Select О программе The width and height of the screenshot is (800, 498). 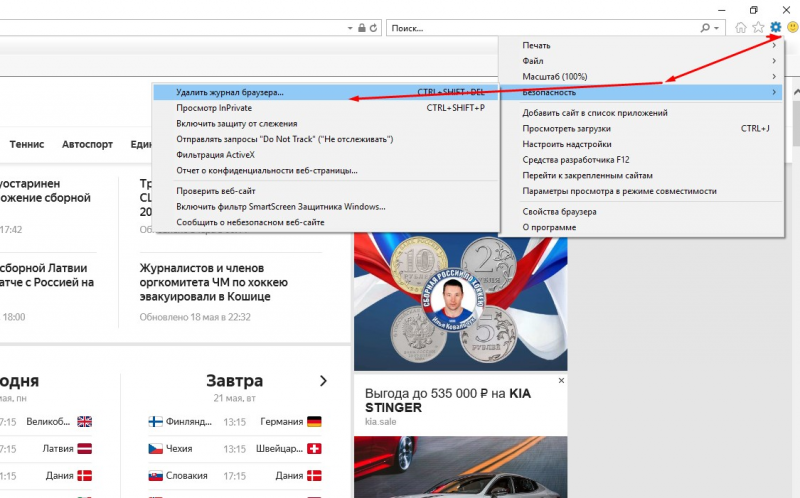pos(640,228)
